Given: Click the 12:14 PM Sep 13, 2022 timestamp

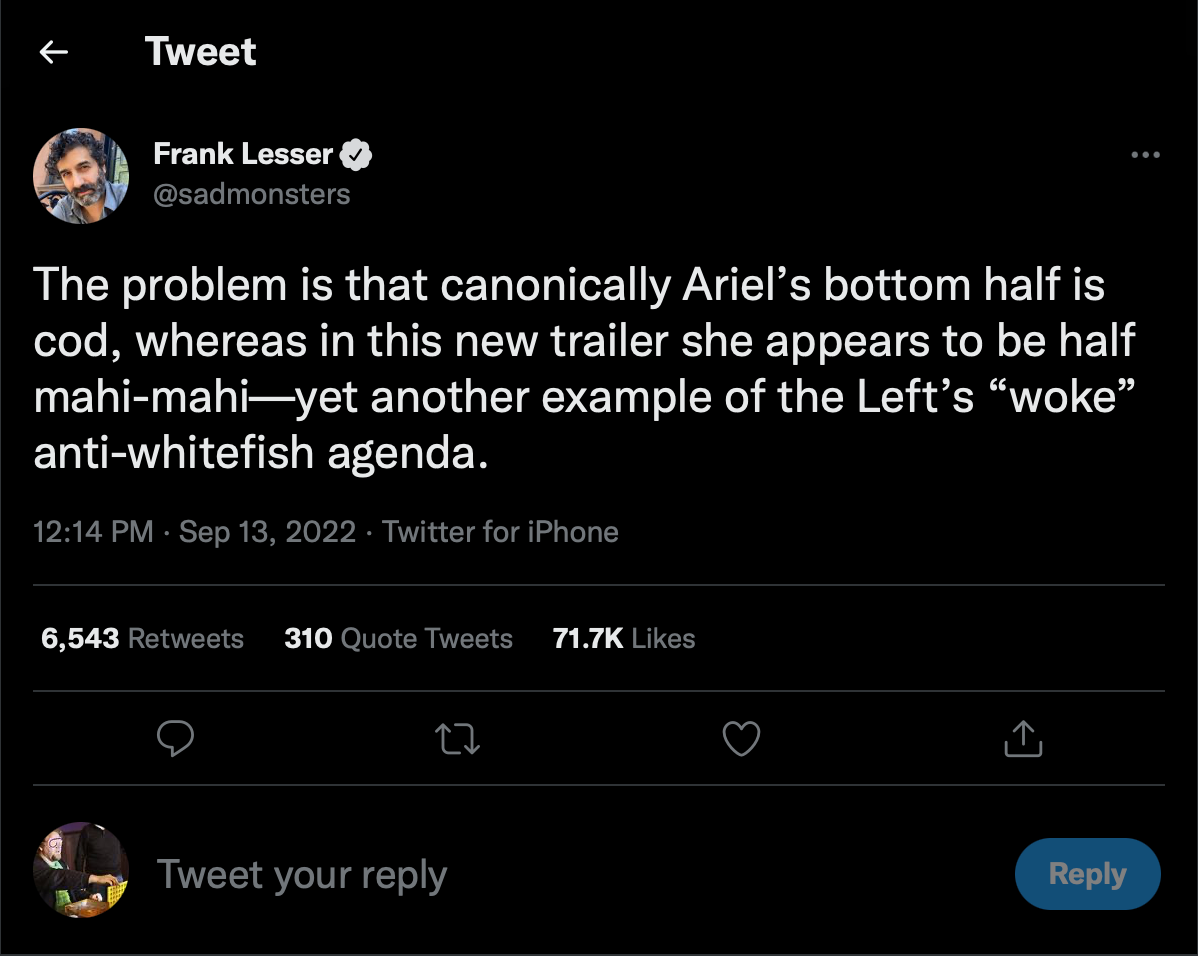Looking at the screenshot, I should point(195,532).
